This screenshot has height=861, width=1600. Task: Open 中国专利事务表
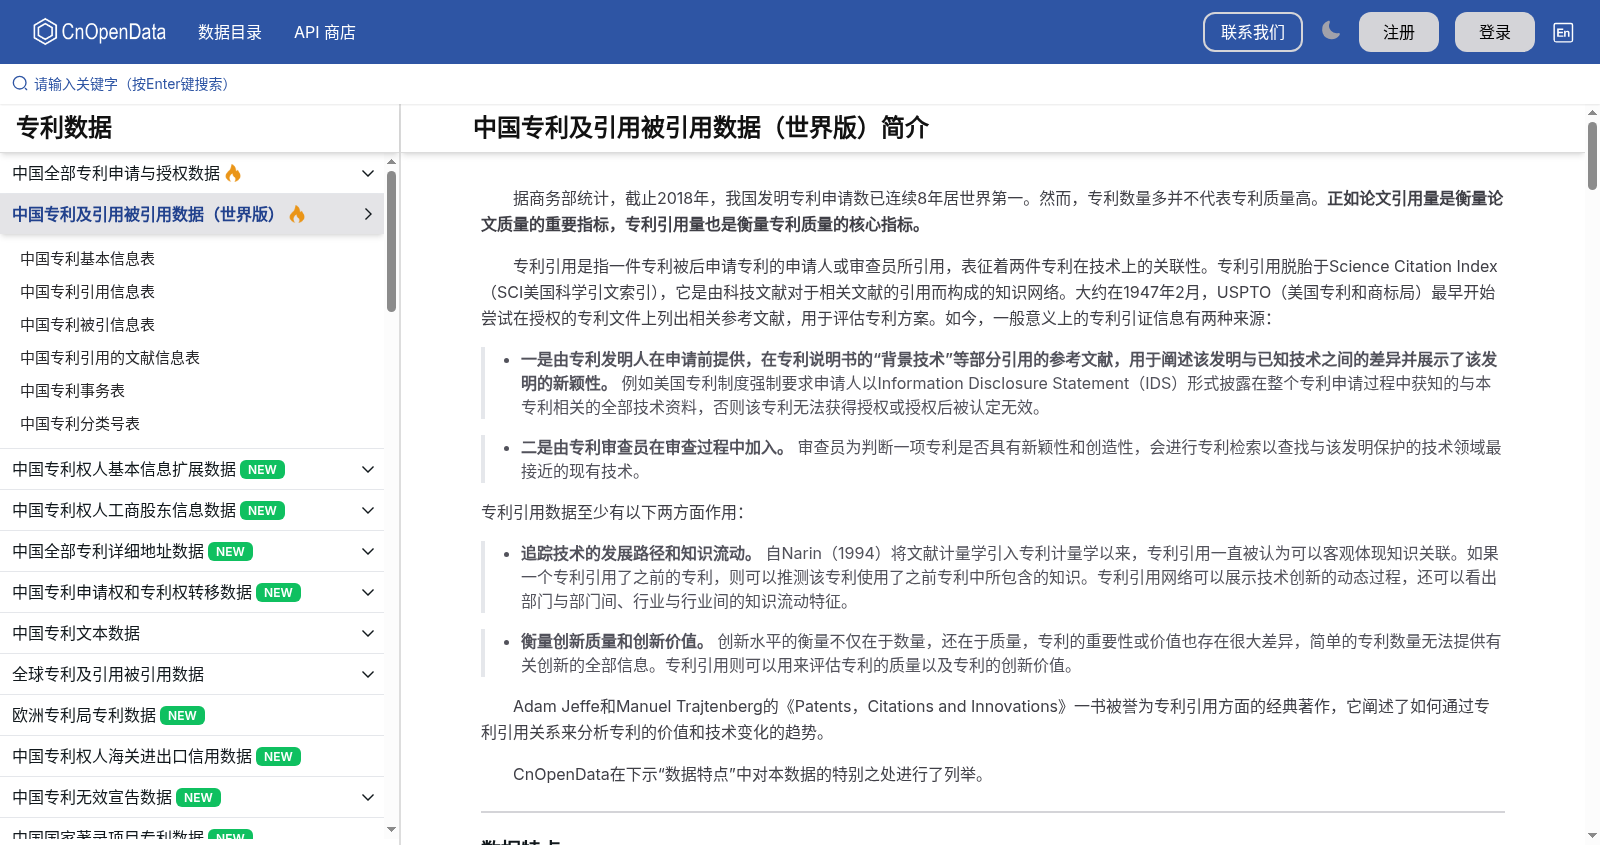[x=73, y=391]
